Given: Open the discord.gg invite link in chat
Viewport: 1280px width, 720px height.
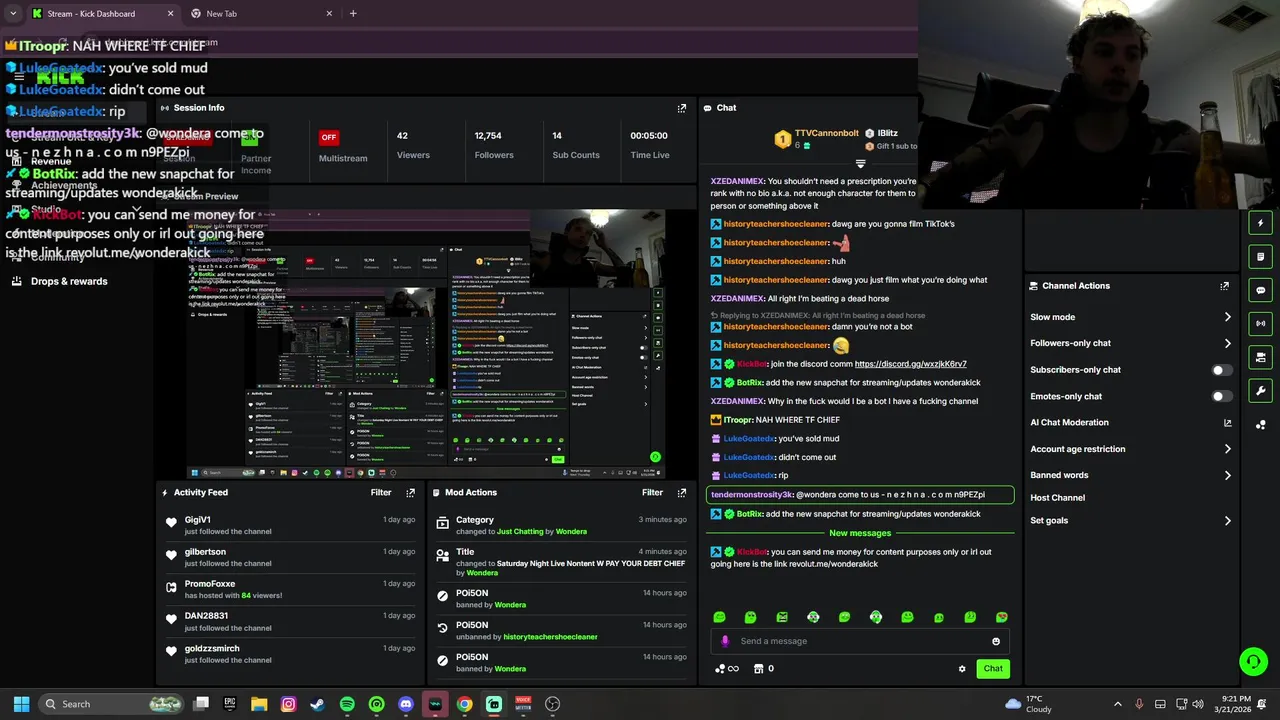Looking at the screenshot, I should [x=910, y=364].
